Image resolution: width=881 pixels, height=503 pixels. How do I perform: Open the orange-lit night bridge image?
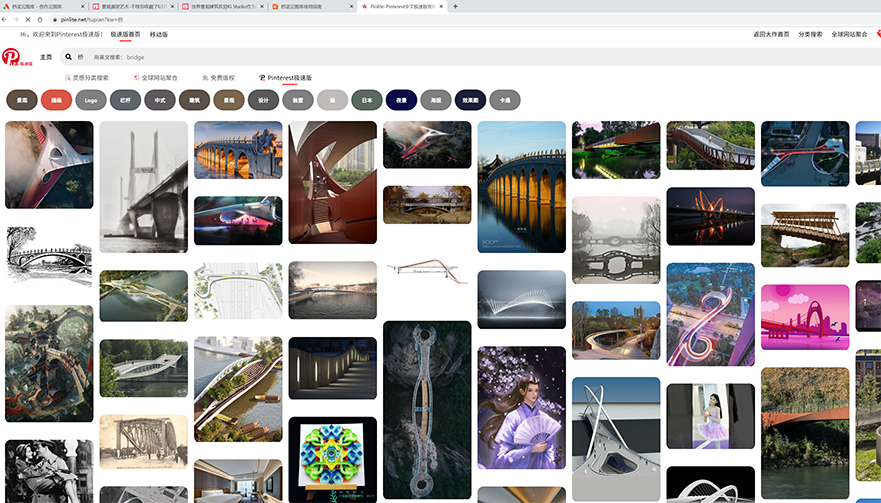tap(711, 216)
